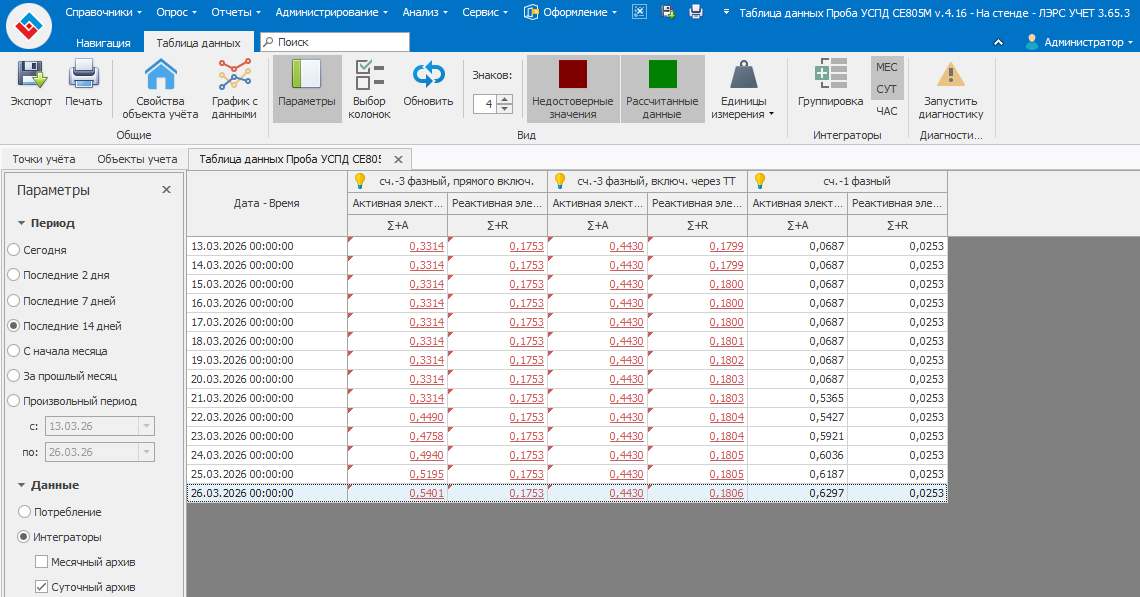
Task: Open the Единицы измерения dropdown
Action: coord(743,107)
